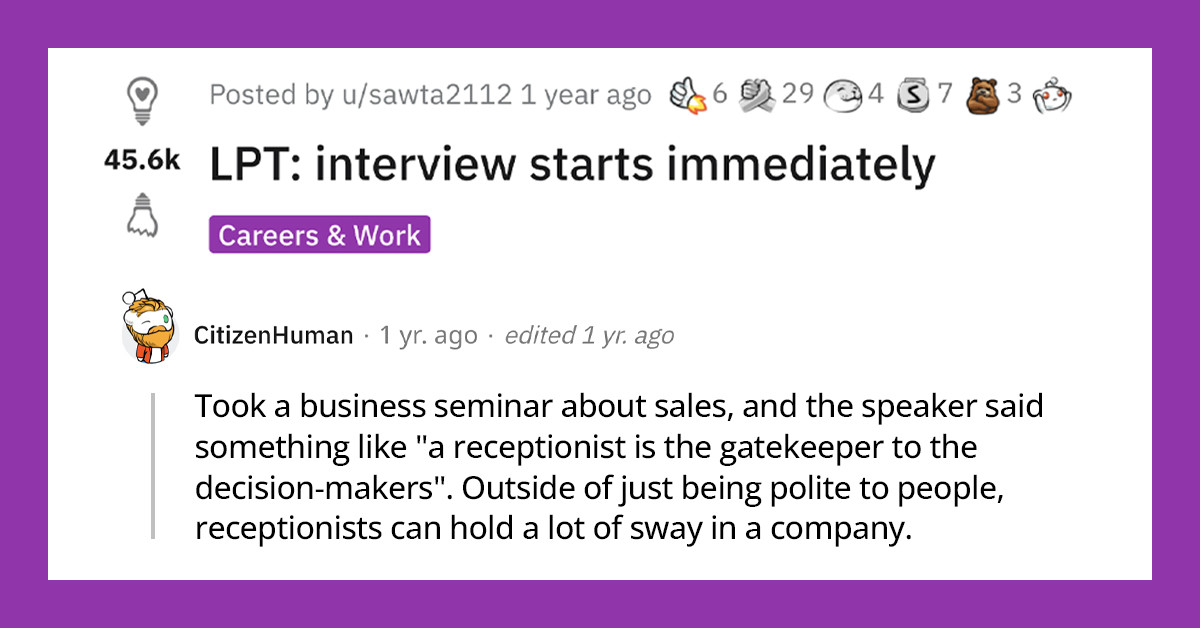This screenshot has height=628, width=1200.
Task: Open CitizenHuman's profile
Action: [273, 335]
